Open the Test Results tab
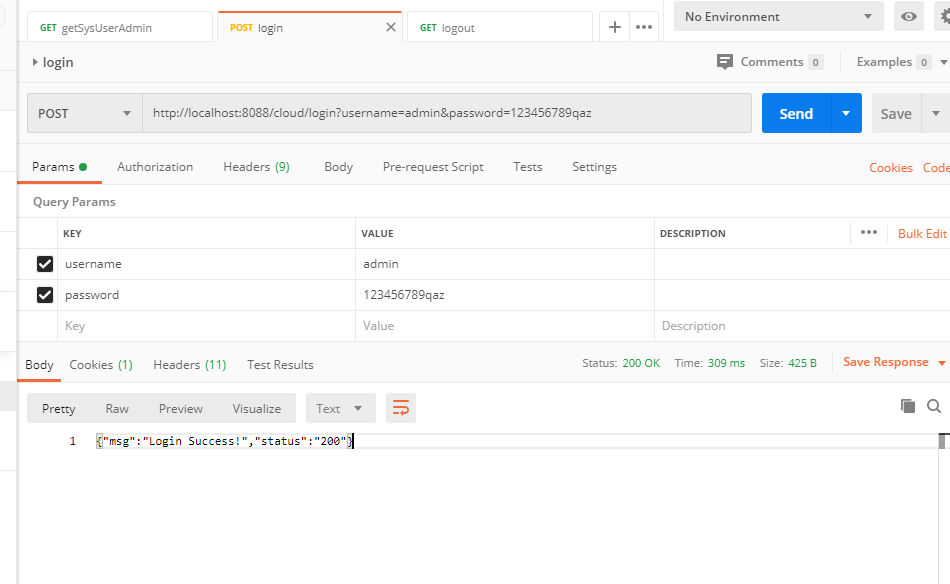The image size is (950, 584). pyautogui.click(x=280, y=365)
